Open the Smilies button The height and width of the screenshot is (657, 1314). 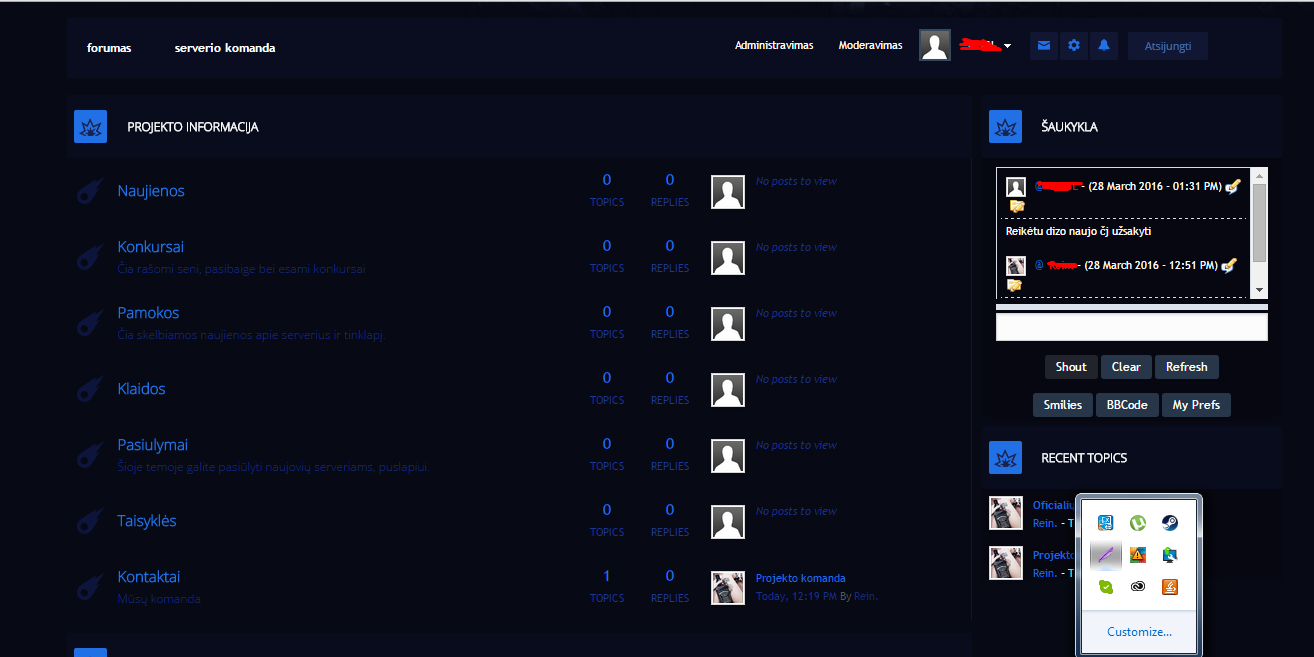tap(1063, 405)
